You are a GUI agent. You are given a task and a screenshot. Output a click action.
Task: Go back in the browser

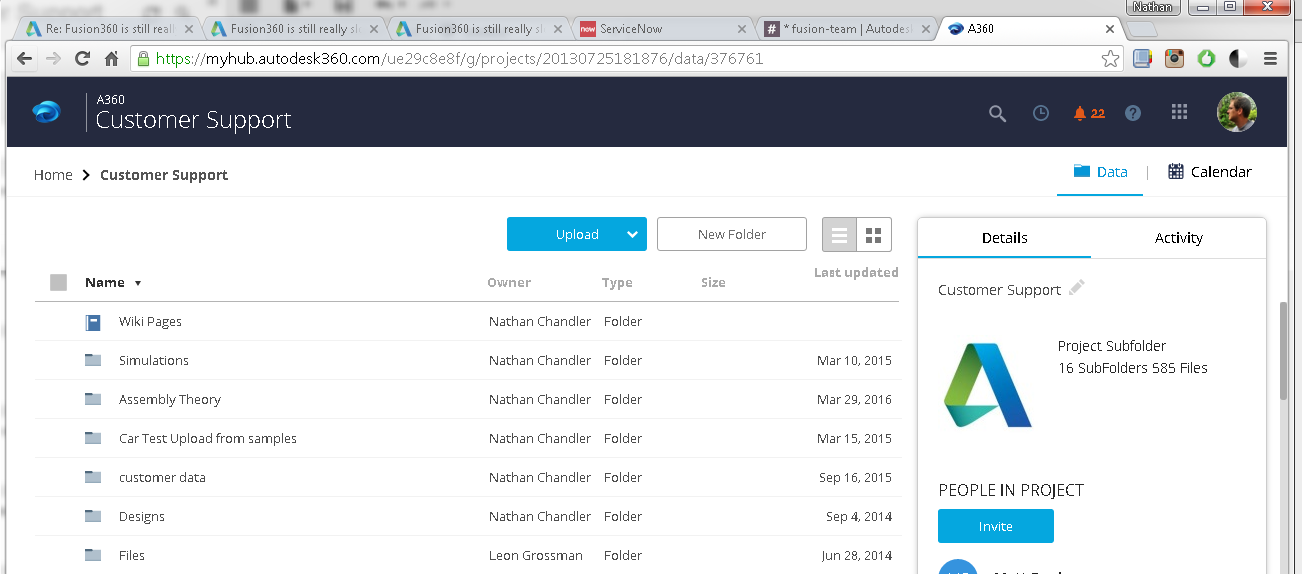tap(25, 59)
